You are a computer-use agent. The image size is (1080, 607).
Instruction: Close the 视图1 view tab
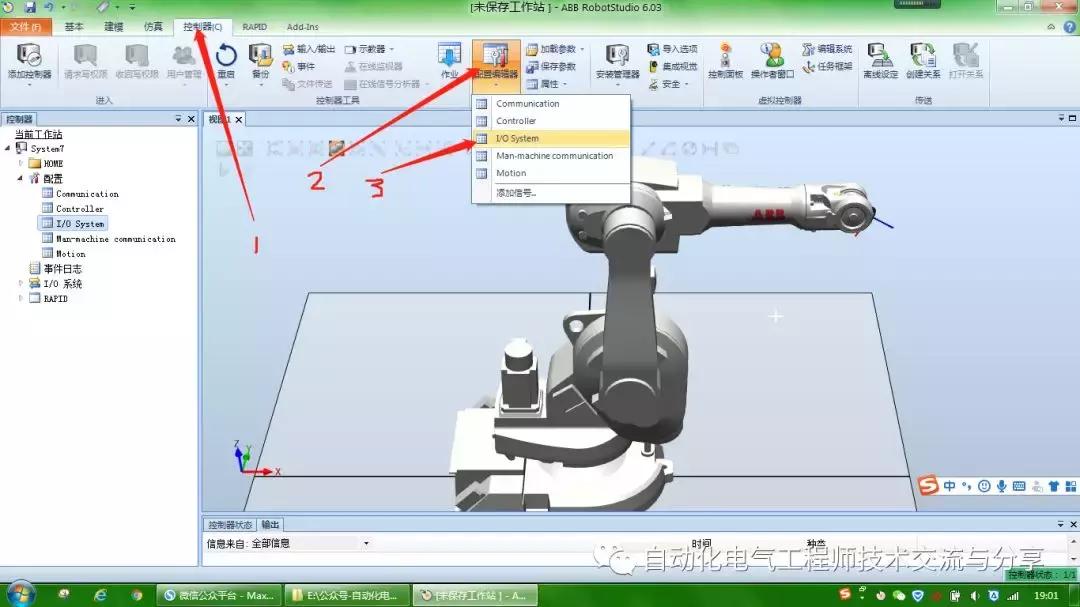tap(239, 120)
